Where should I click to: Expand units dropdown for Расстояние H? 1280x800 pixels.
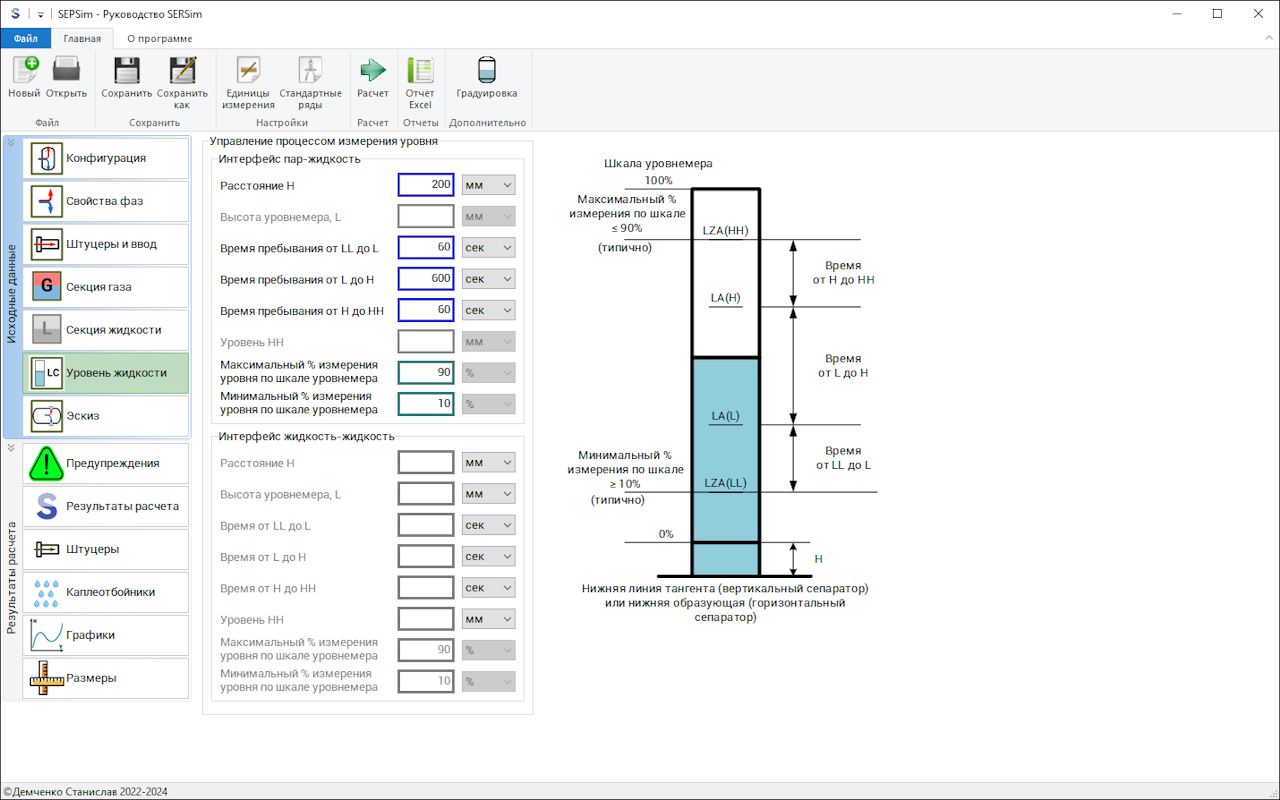click(488, 185)
